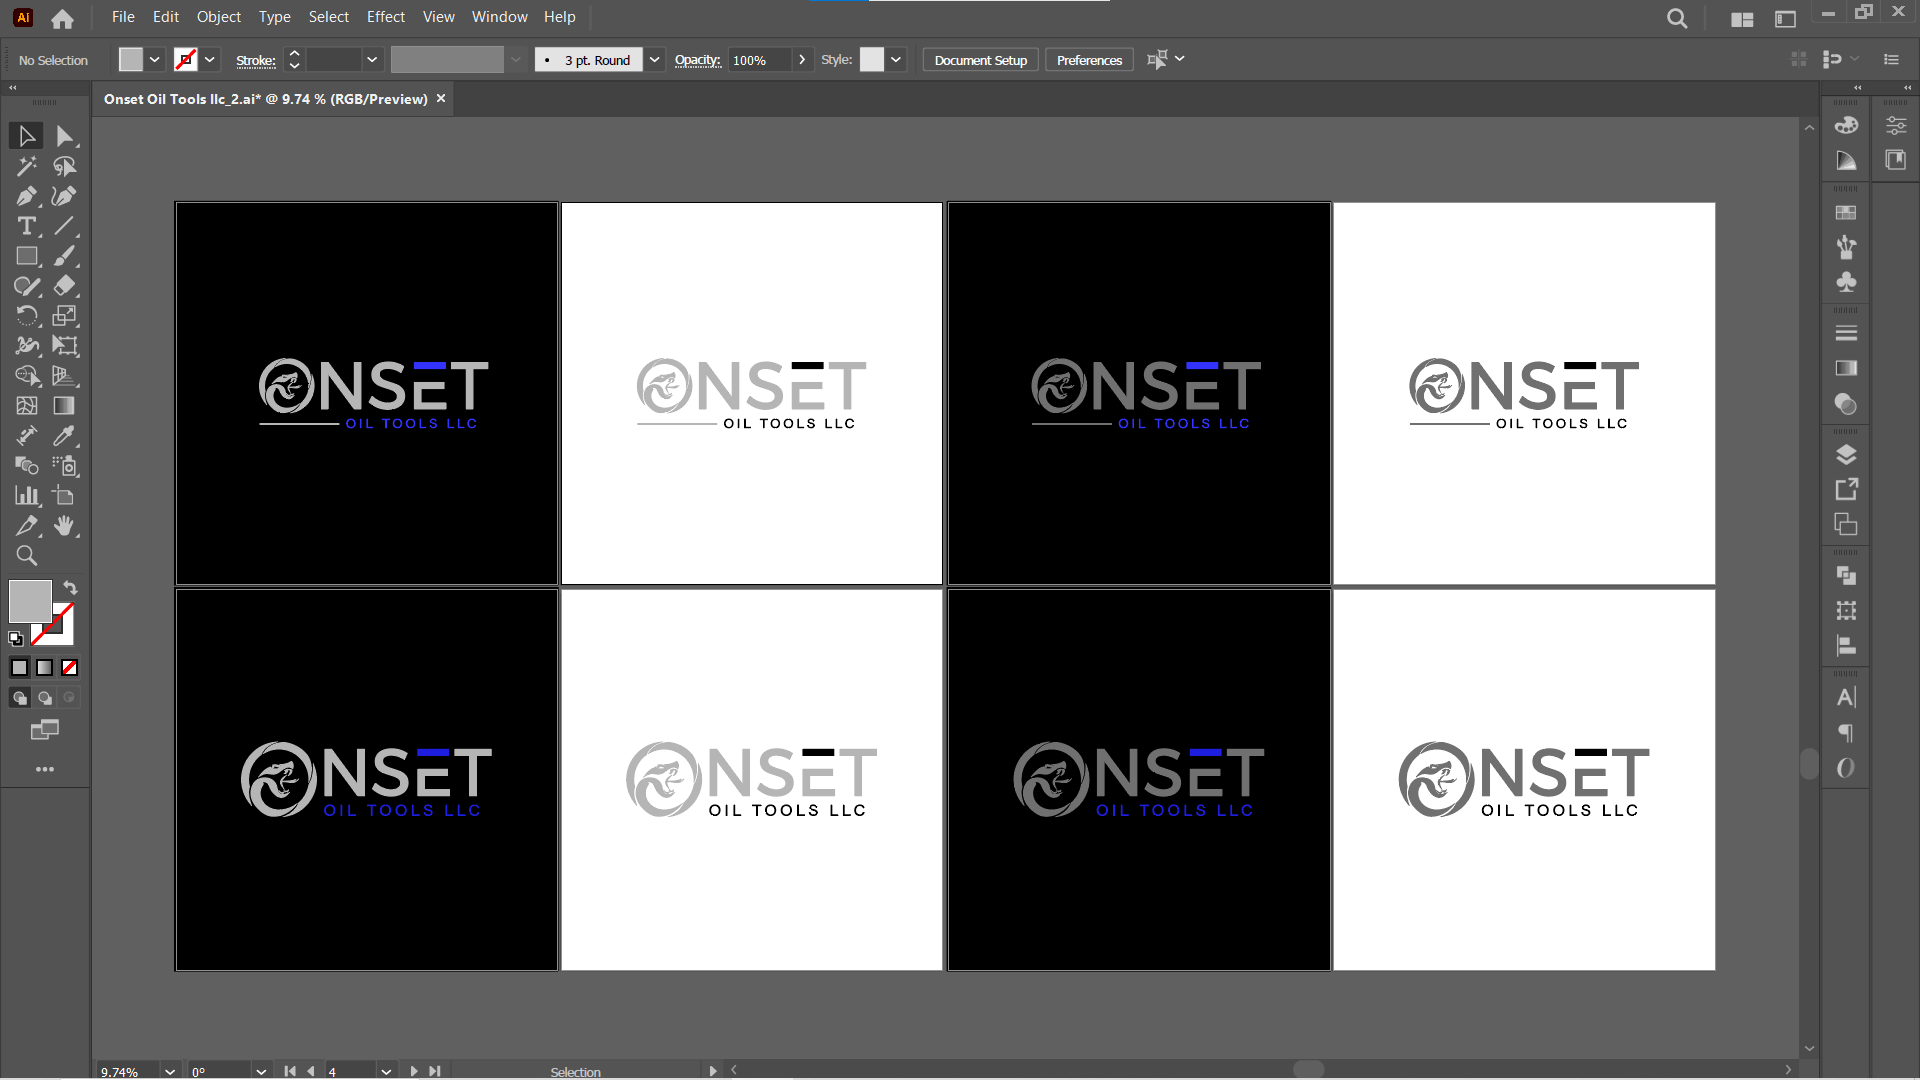Select the Mesh tool
1920x1080 pixels.
pos(27,406)
